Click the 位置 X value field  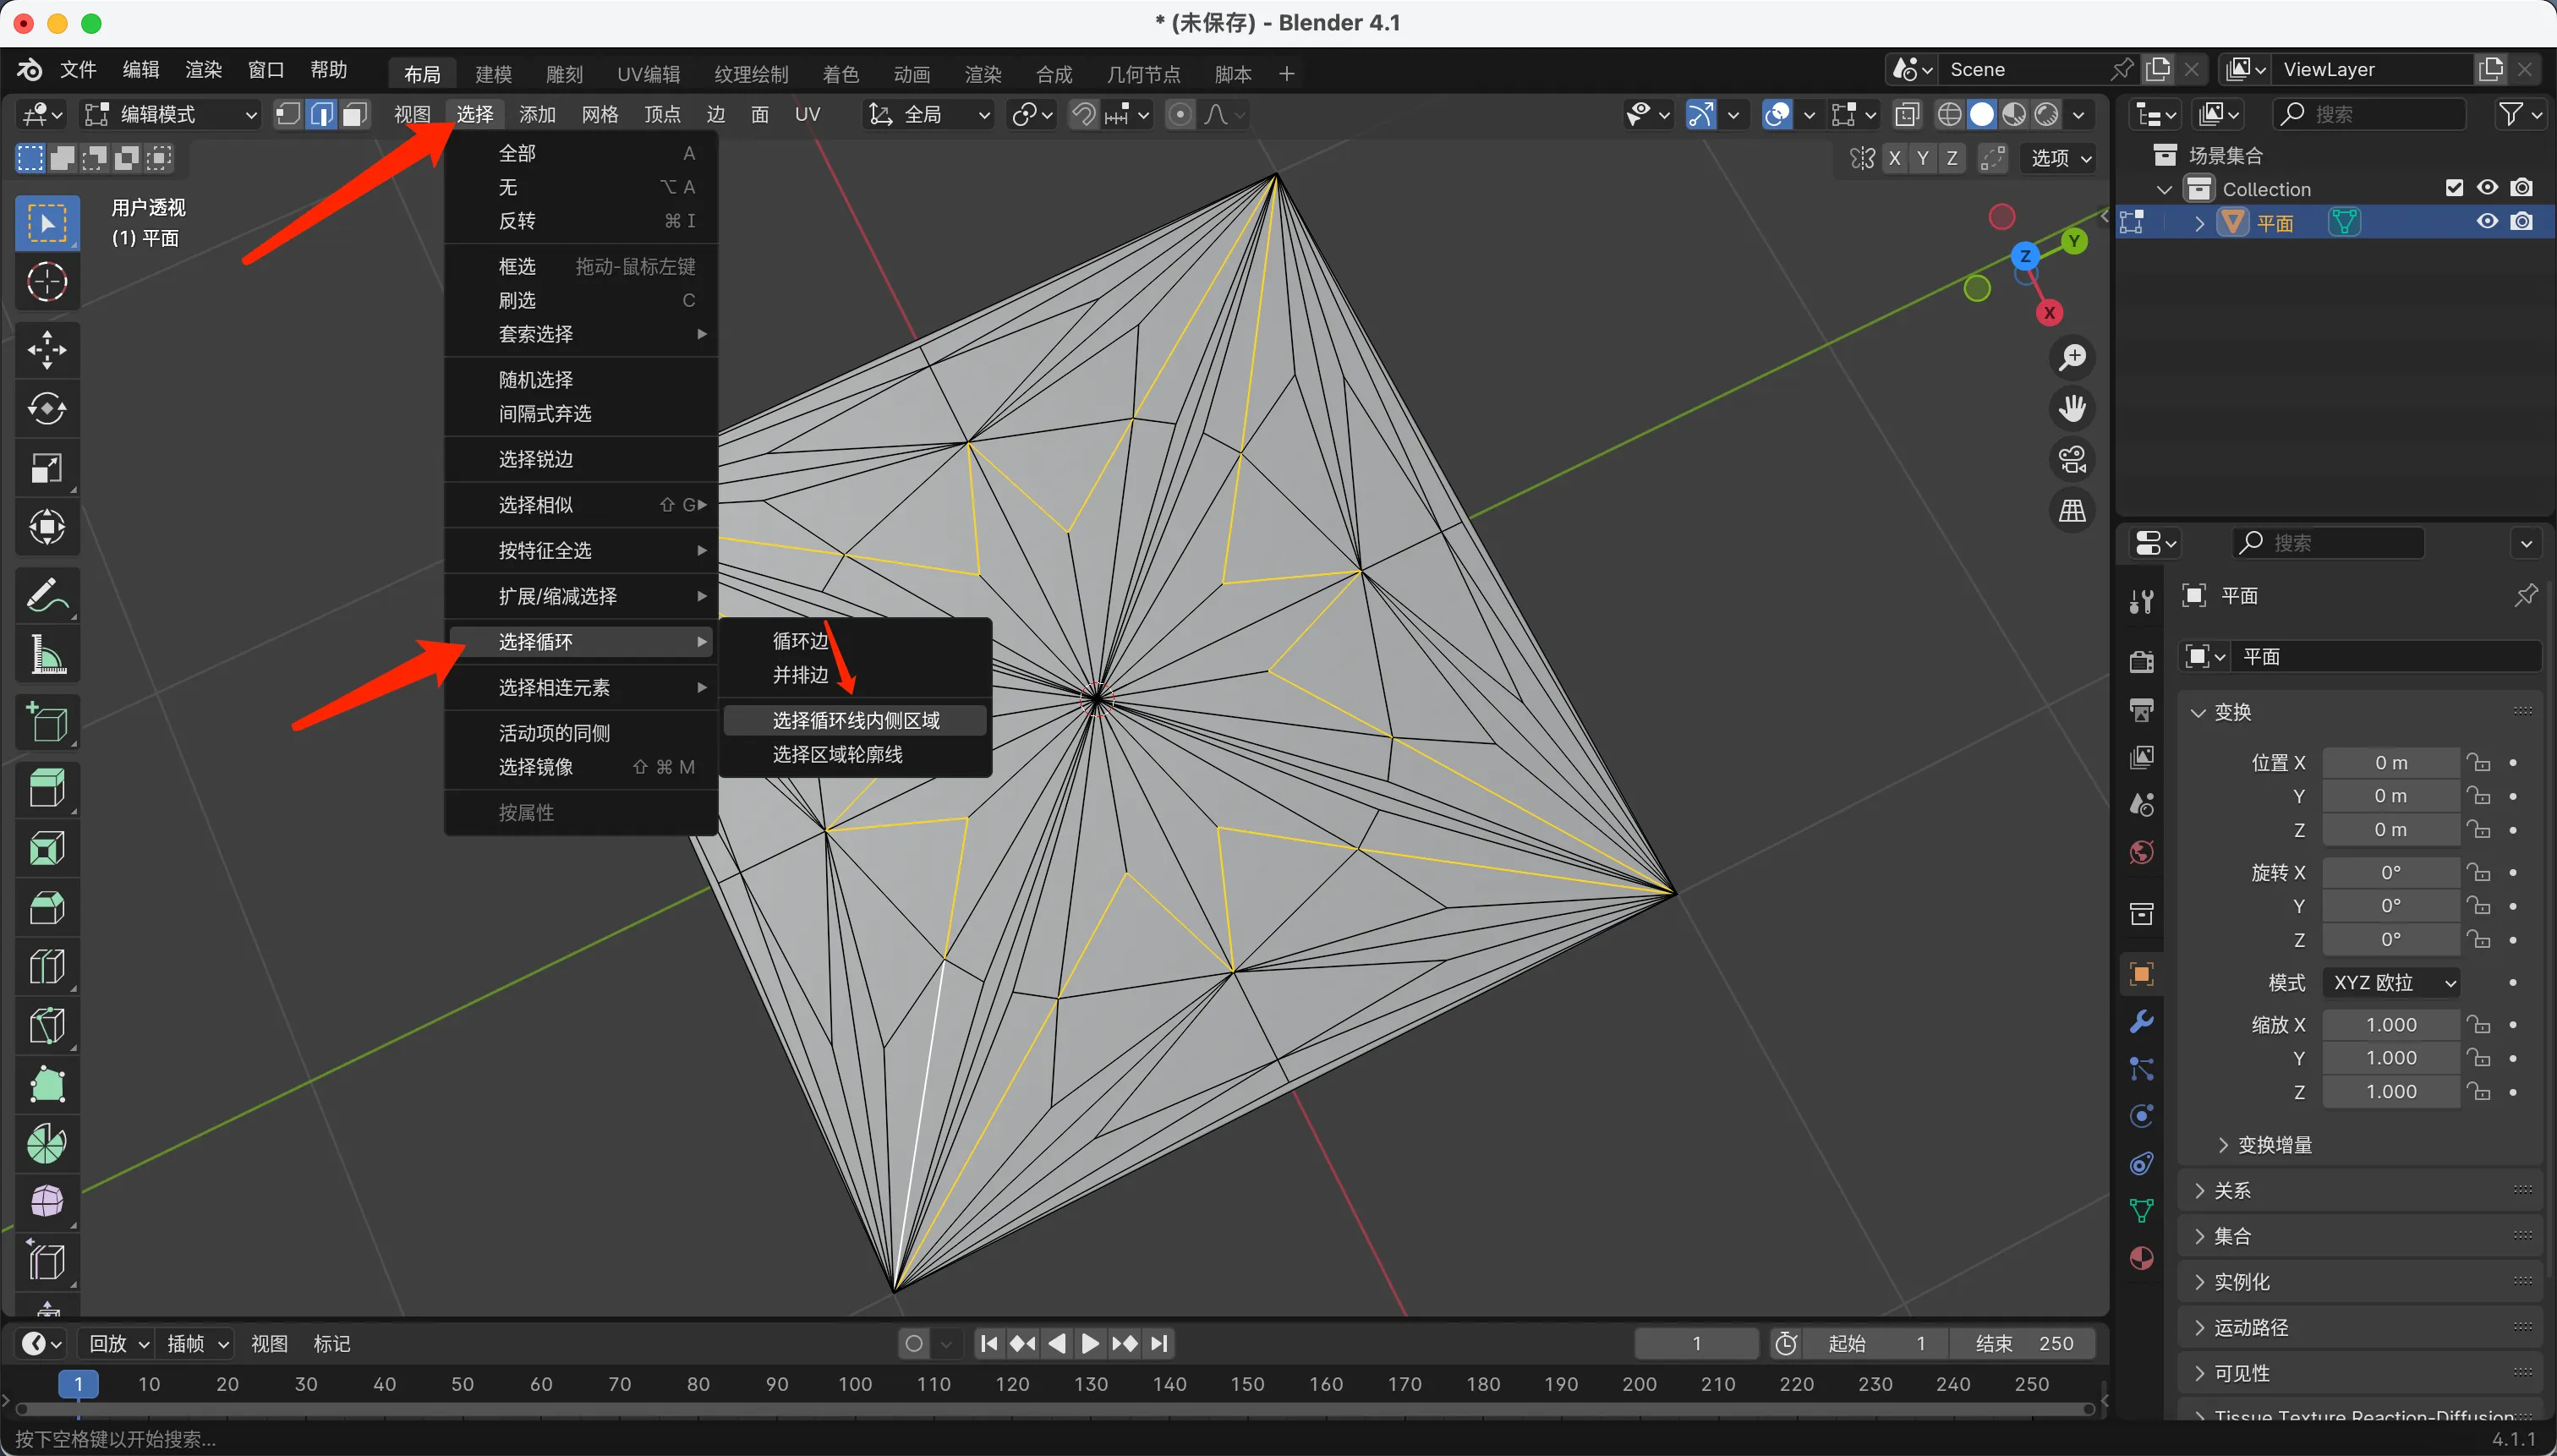[2390, 763]
